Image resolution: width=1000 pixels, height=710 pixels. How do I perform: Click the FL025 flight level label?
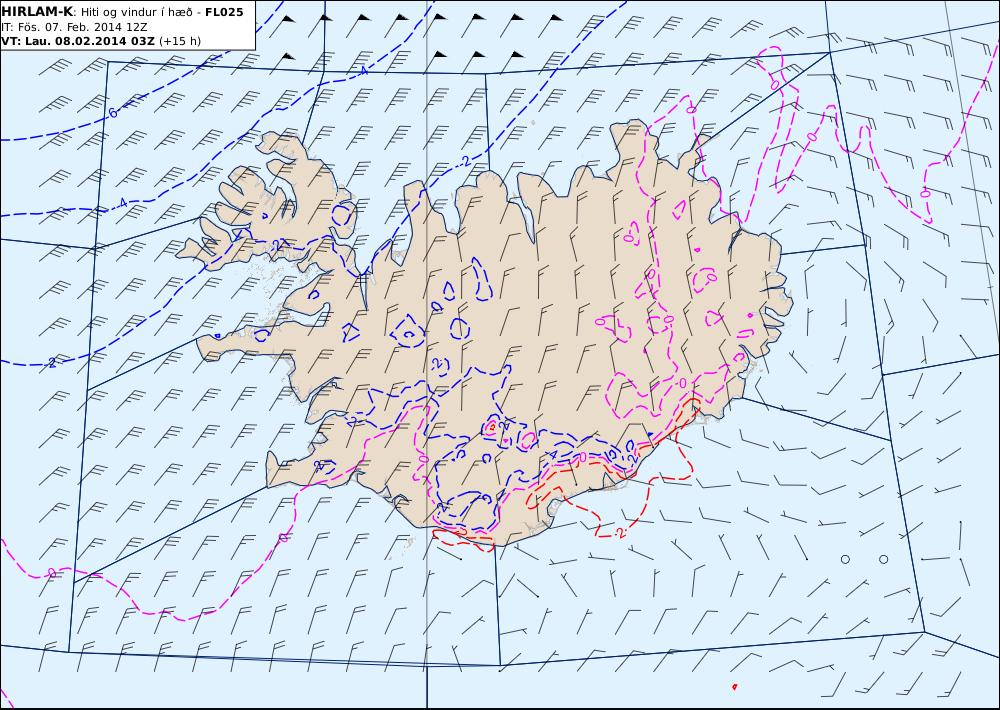(224, 12)
